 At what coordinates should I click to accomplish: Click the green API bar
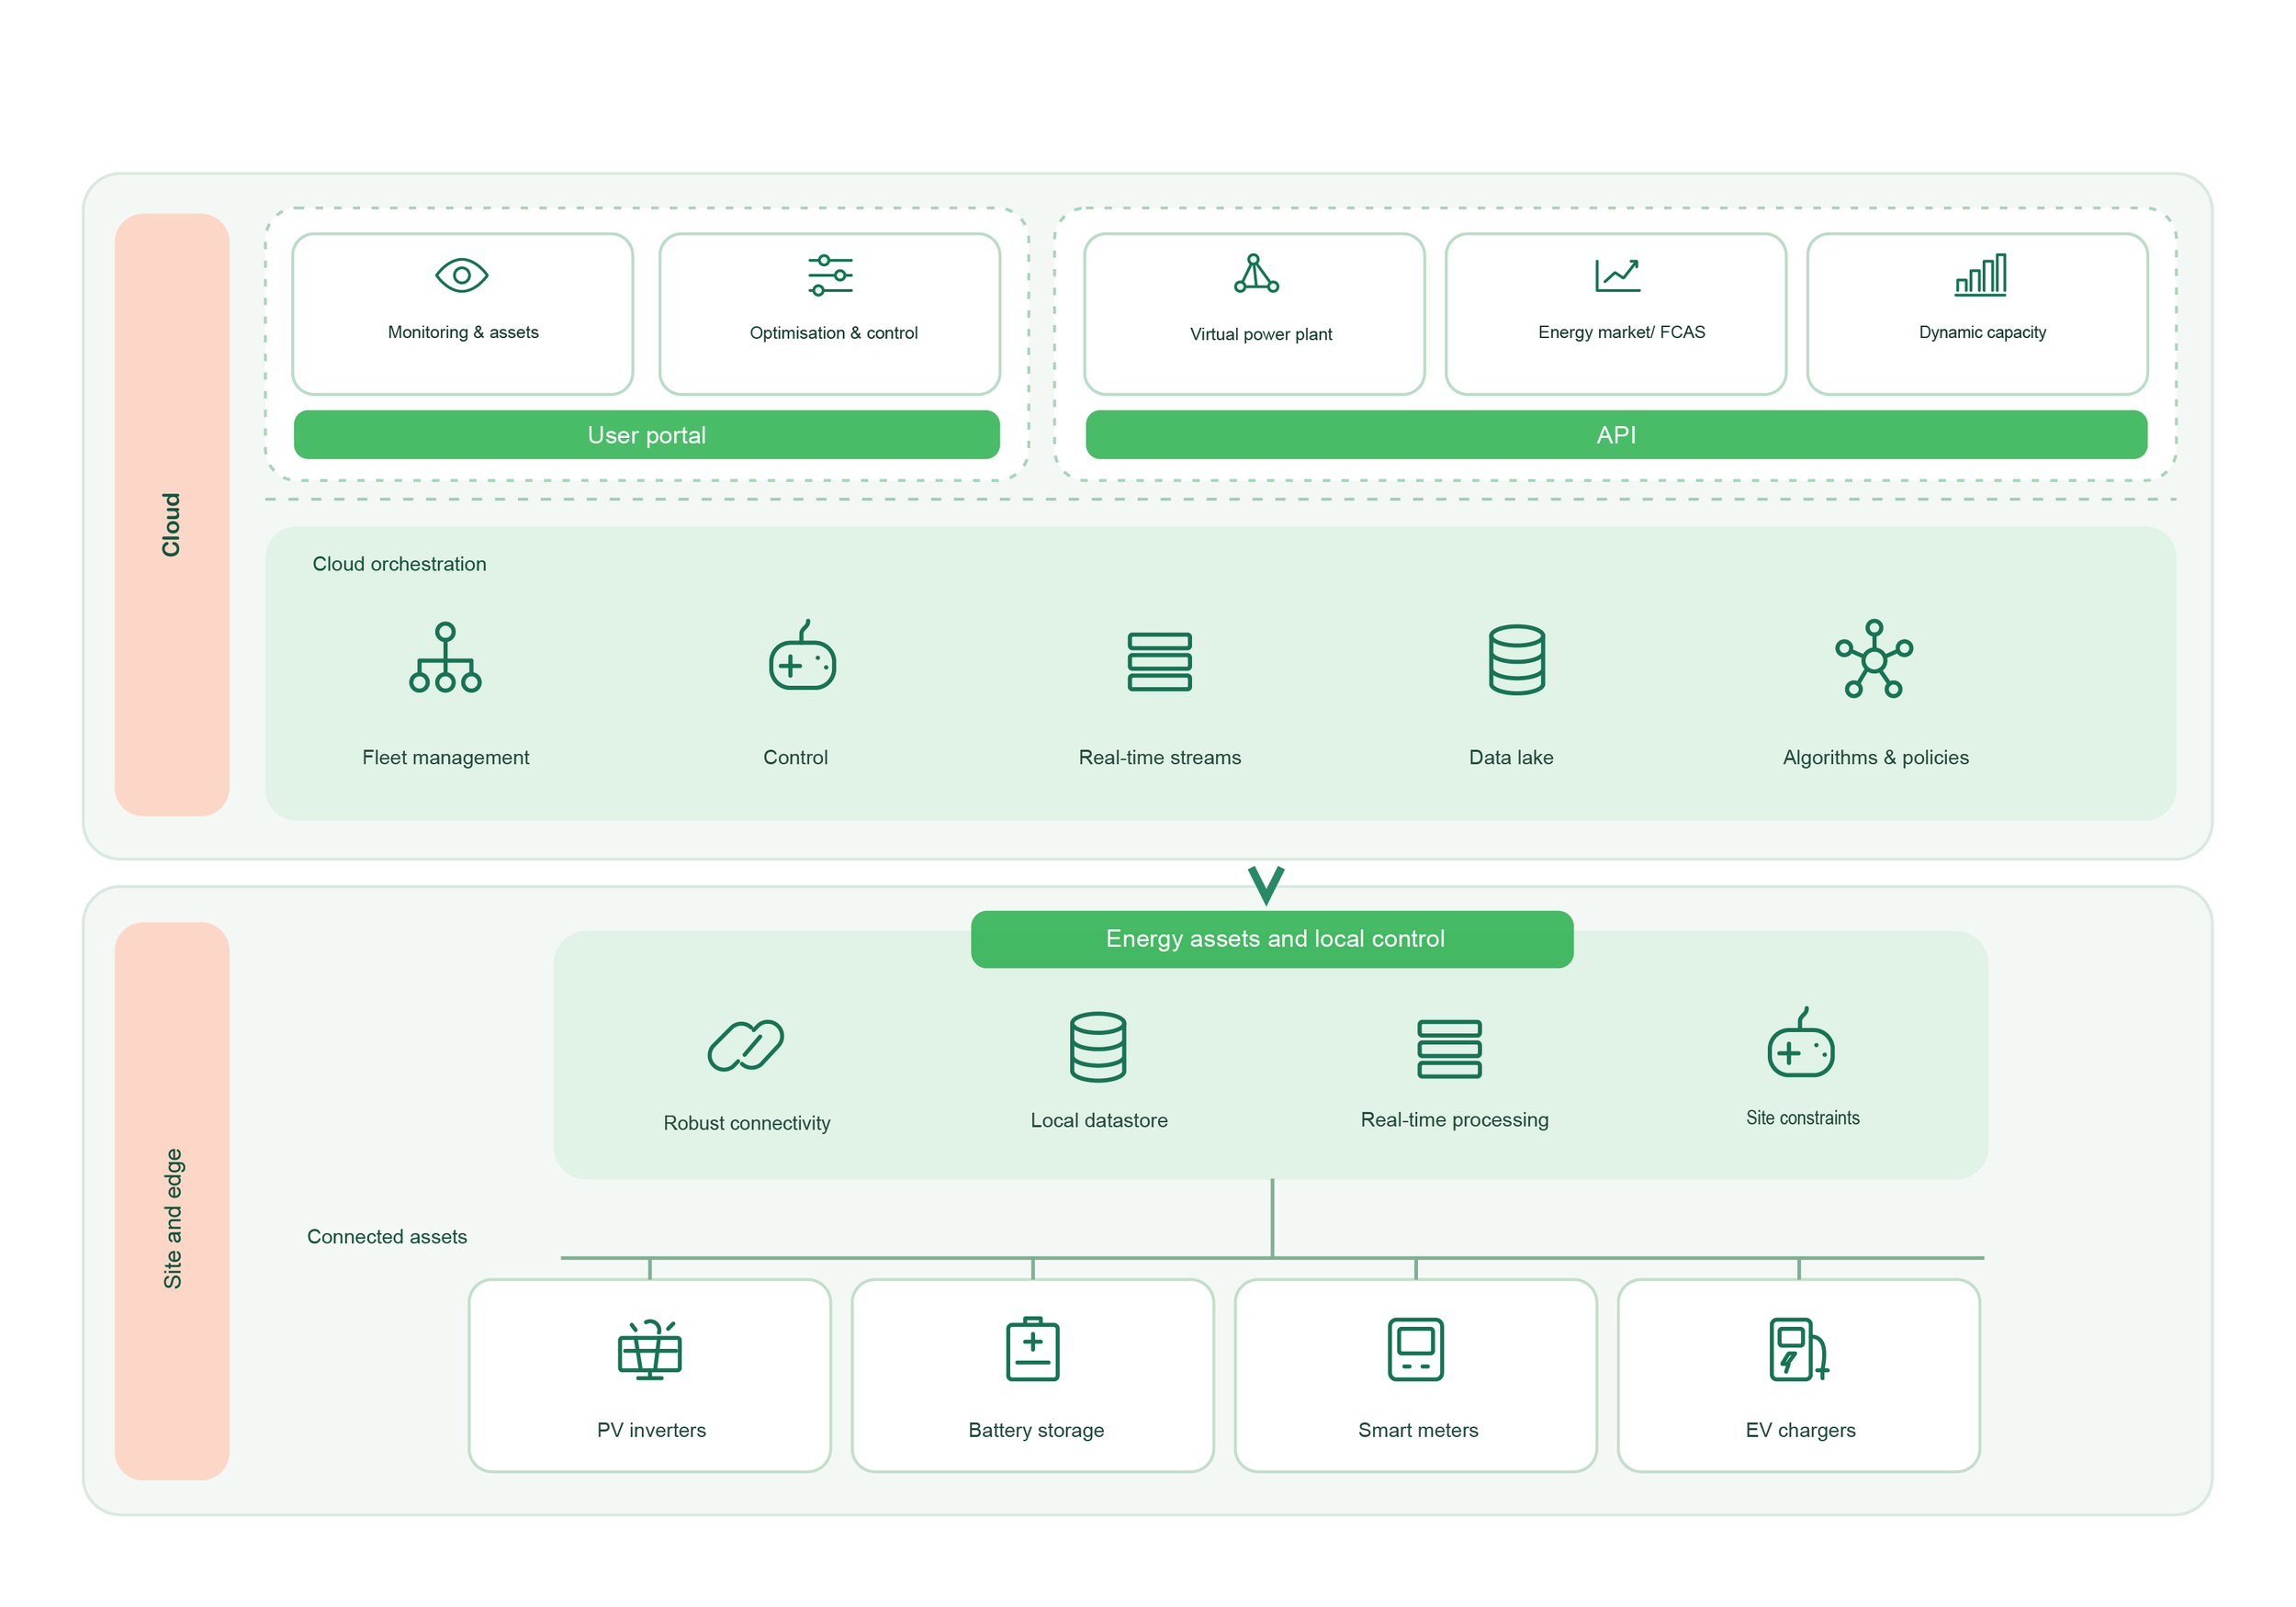(1617, 435)
